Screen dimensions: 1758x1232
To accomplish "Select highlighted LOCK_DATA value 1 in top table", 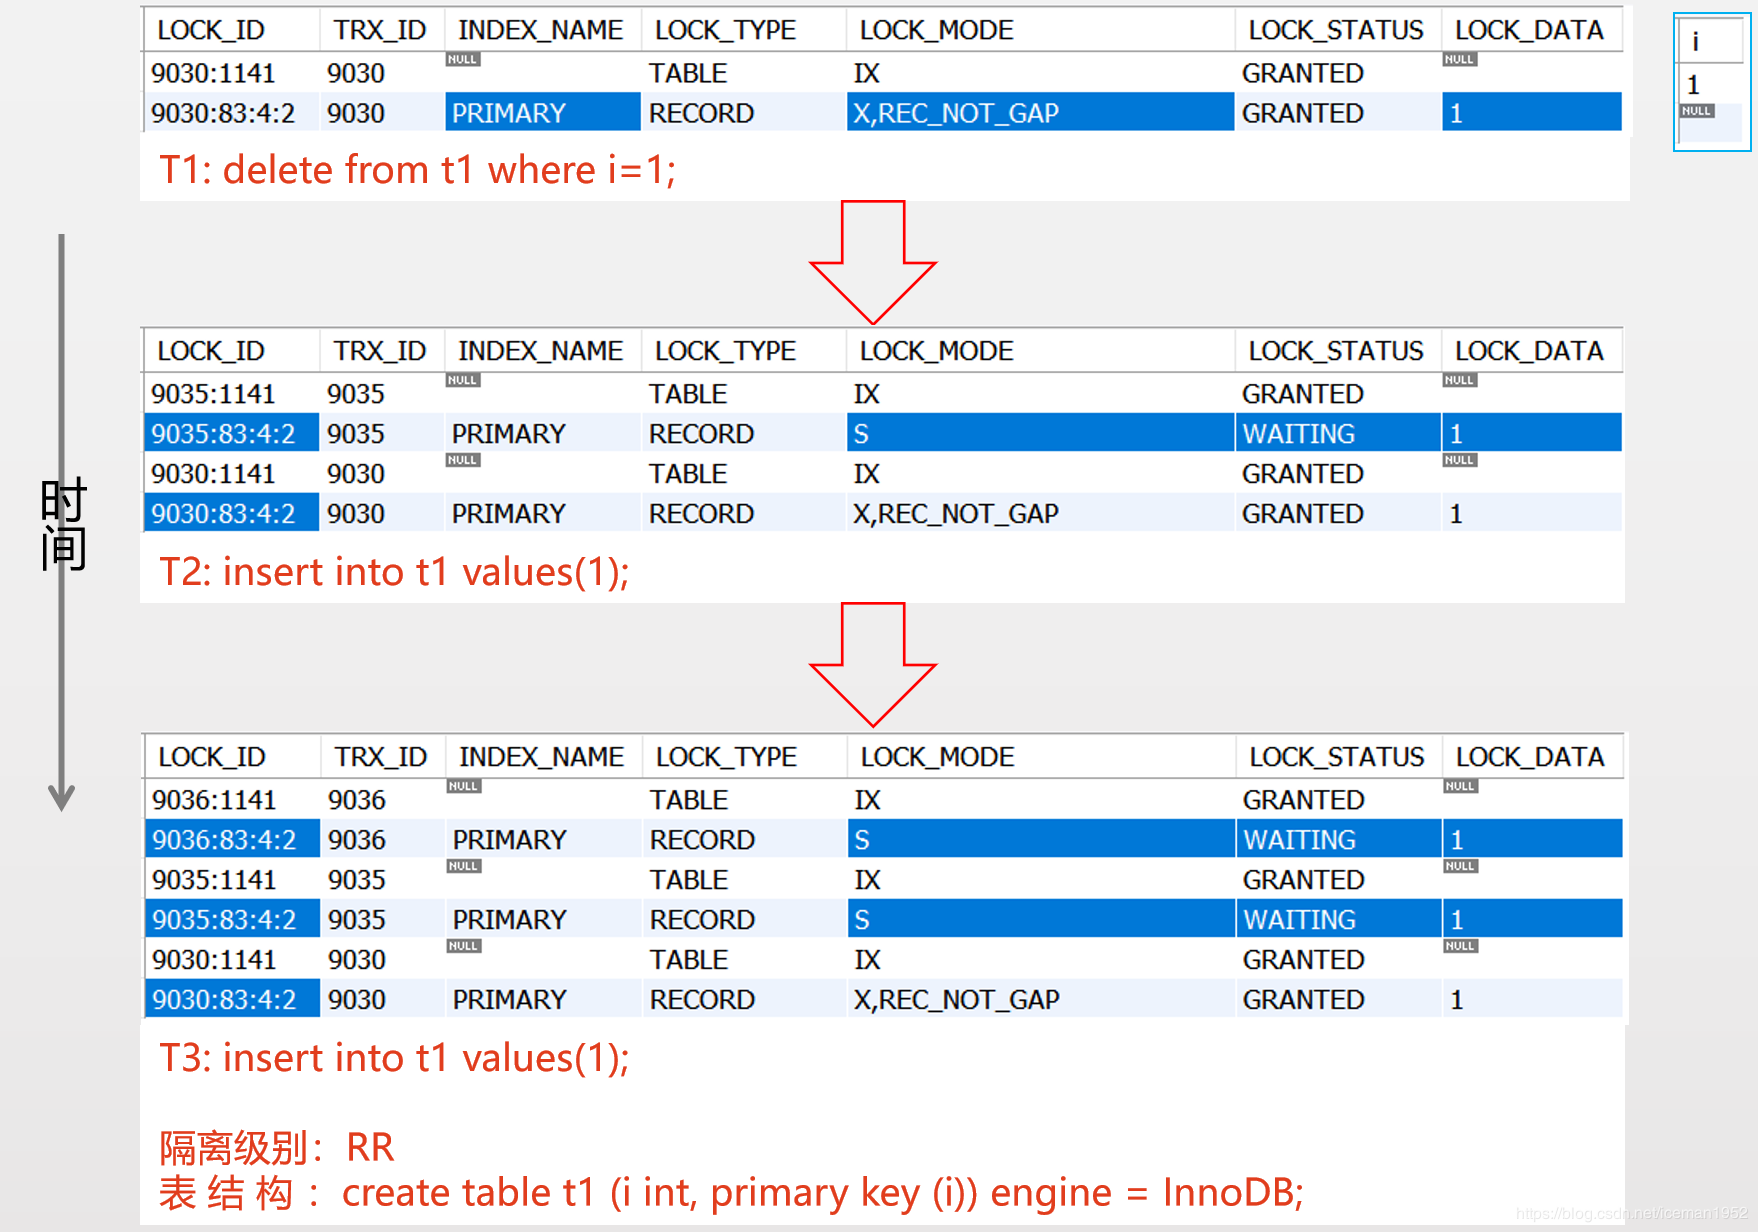I will [x=1531, y=112].
